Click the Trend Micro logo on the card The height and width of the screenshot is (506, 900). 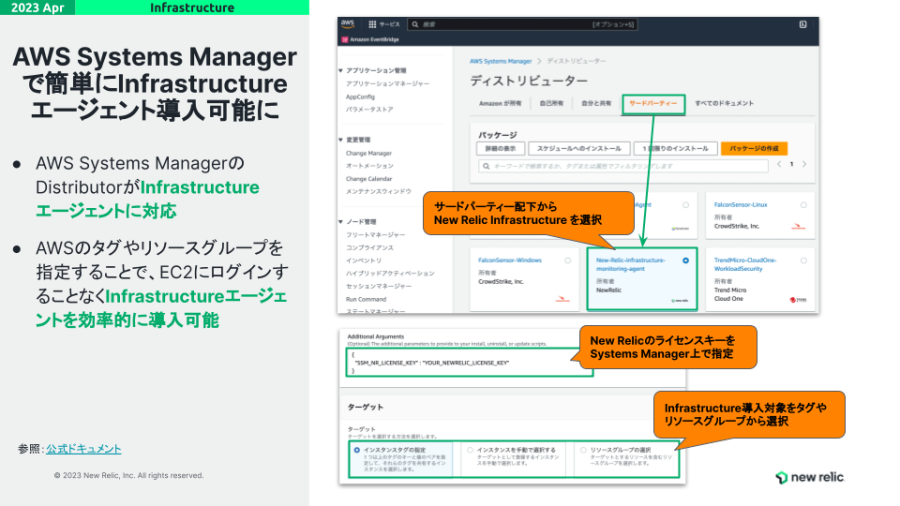click(798, 299)
